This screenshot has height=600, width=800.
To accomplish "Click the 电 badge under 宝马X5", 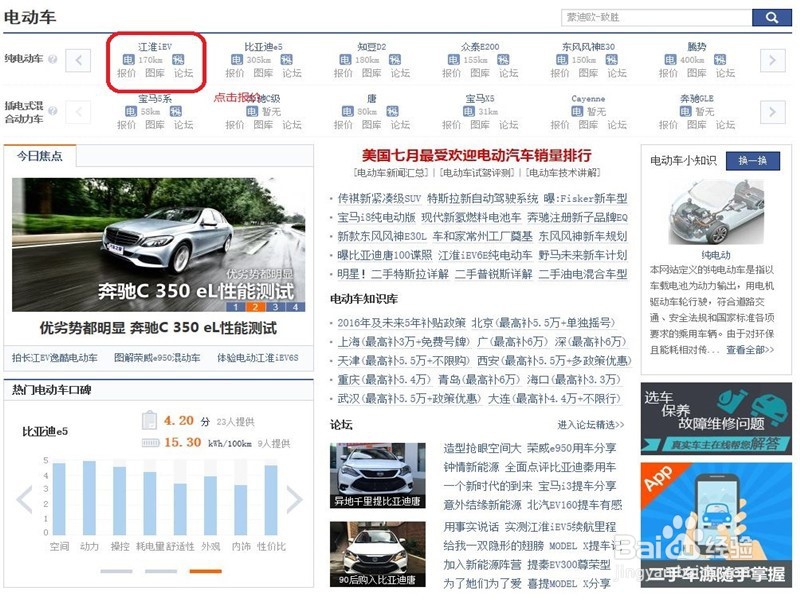I will pyautogui.click(x=469, y=111).
